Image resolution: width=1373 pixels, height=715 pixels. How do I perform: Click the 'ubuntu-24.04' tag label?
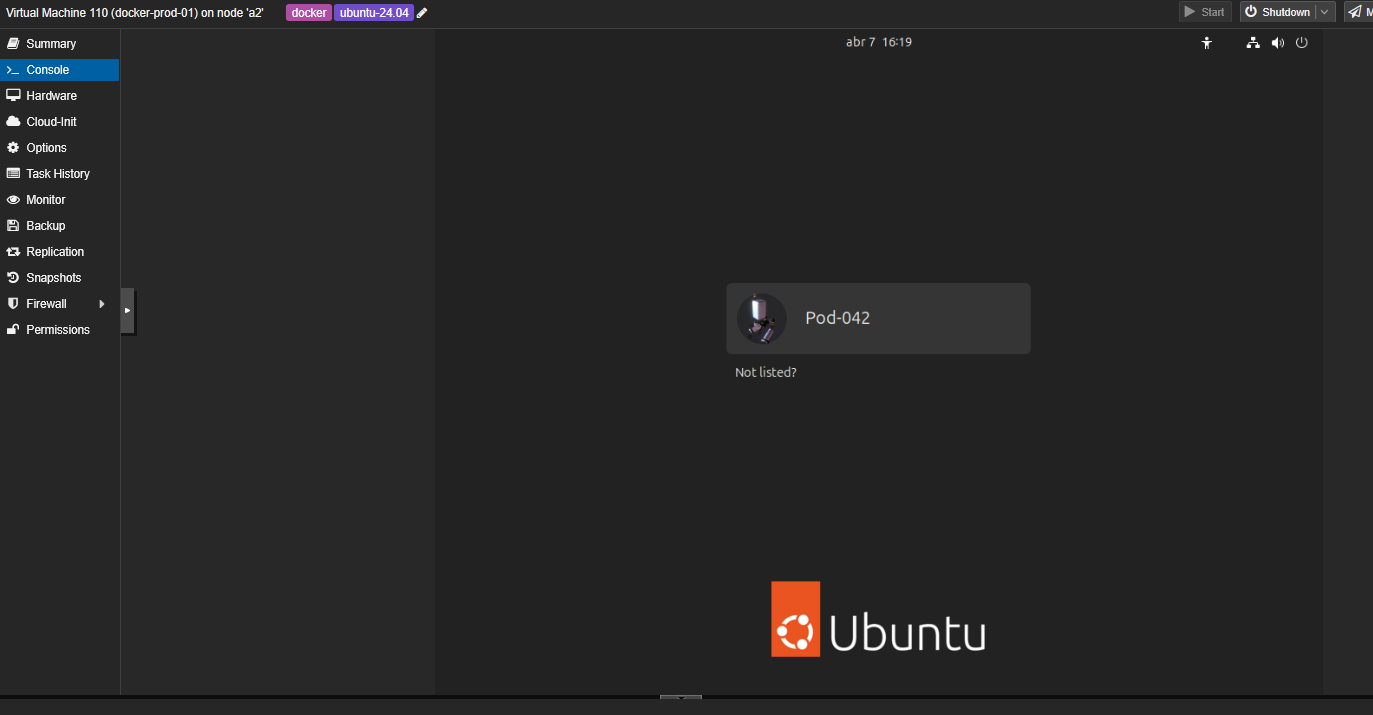click(374, 13)
